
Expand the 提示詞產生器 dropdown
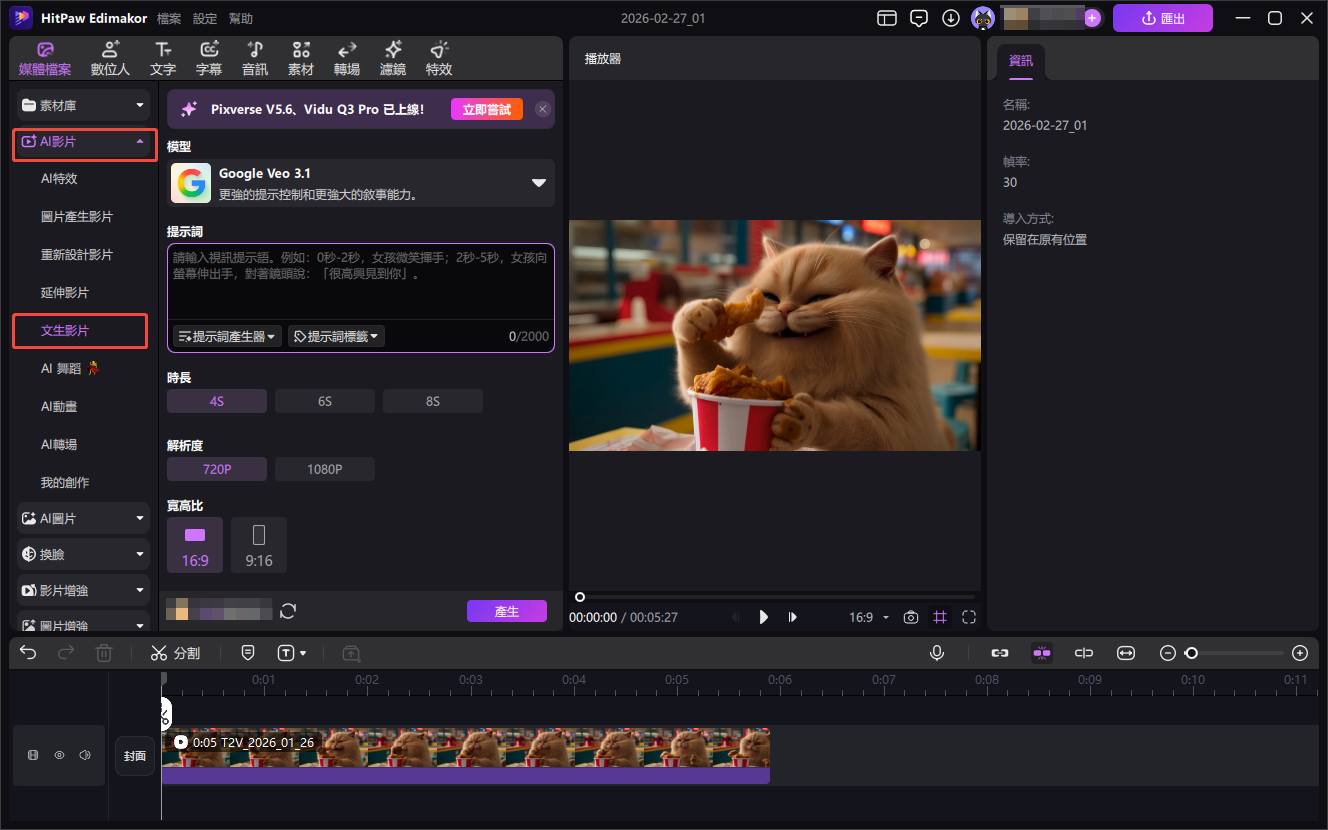pos(227,337)
